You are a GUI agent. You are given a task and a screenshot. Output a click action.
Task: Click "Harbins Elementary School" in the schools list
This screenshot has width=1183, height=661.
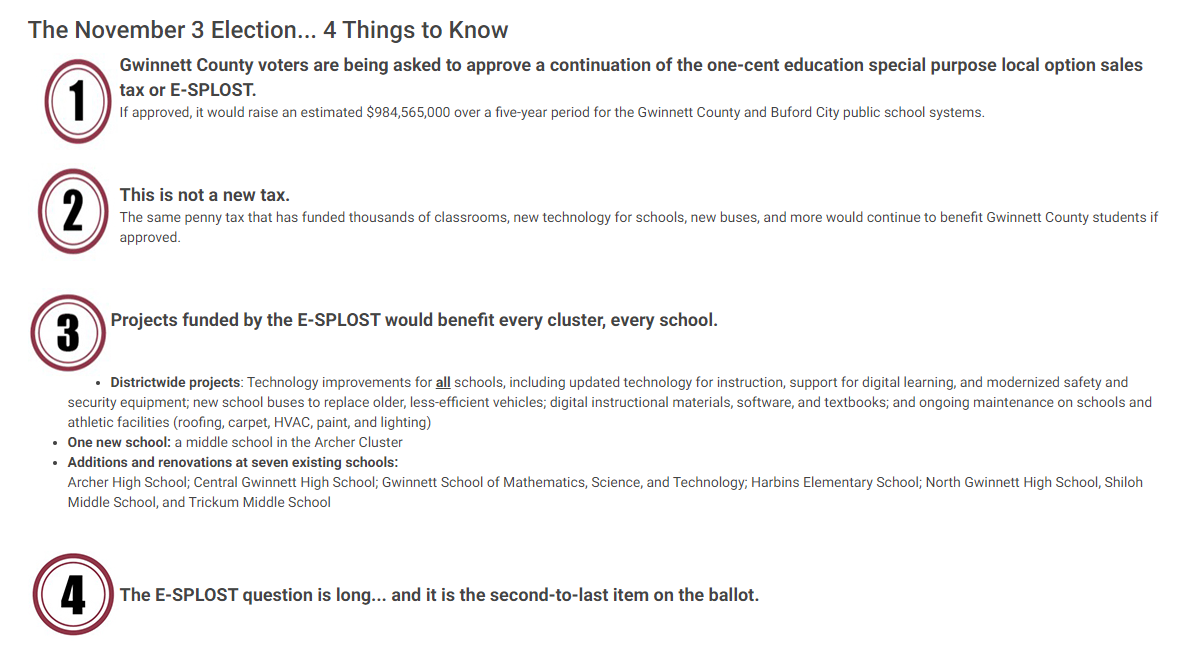click(836, 482)
